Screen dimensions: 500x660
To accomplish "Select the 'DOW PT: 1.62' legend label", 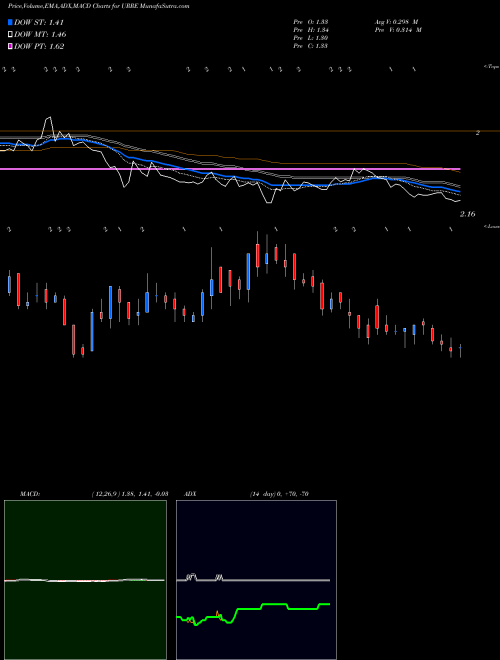I will click(39, 47).
